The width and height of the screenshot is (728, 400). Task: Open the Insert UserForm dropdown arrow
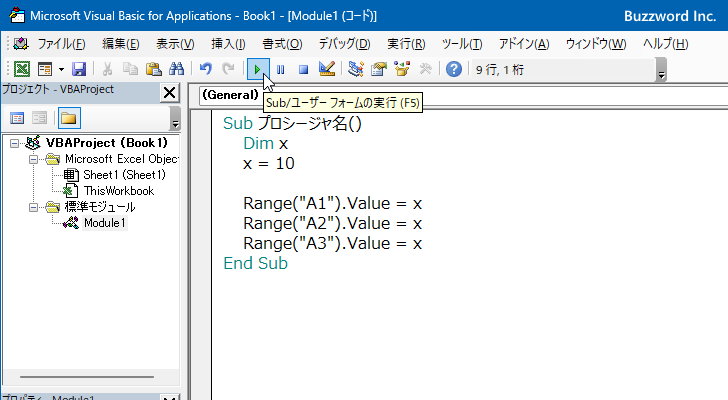click(x=61, y=70)
